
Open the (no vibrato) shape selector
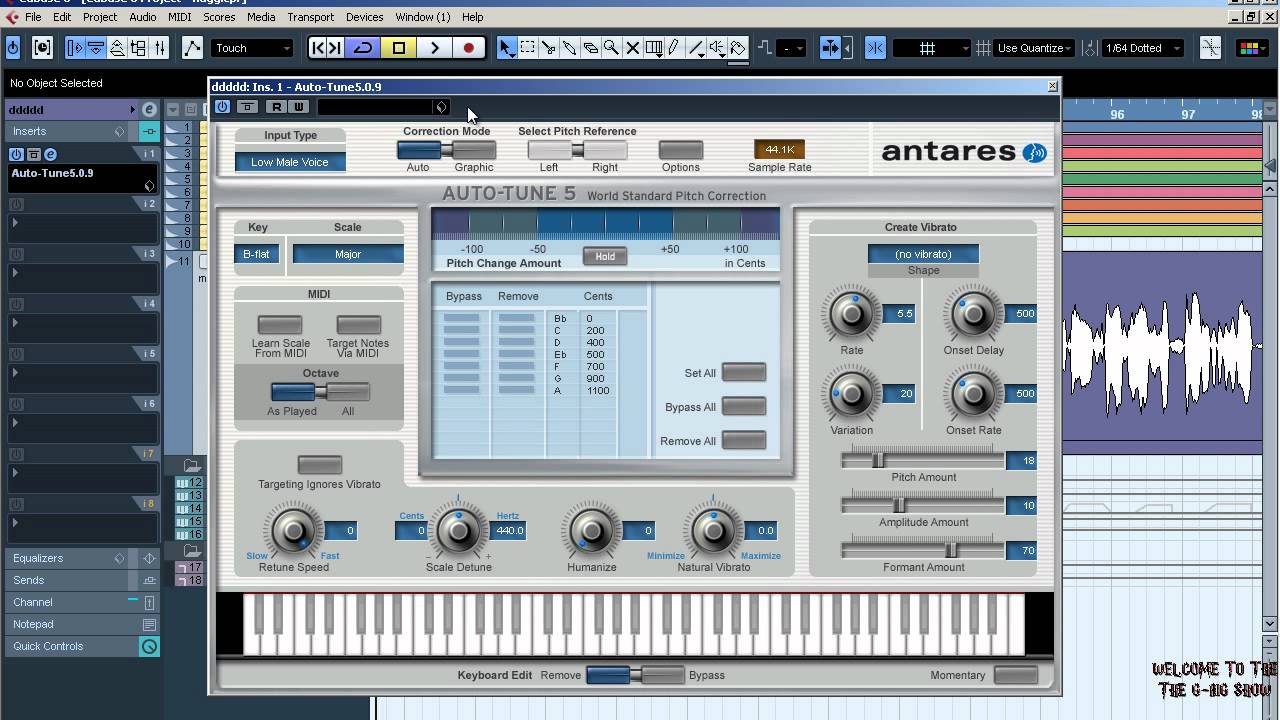(x=923, y=254)
